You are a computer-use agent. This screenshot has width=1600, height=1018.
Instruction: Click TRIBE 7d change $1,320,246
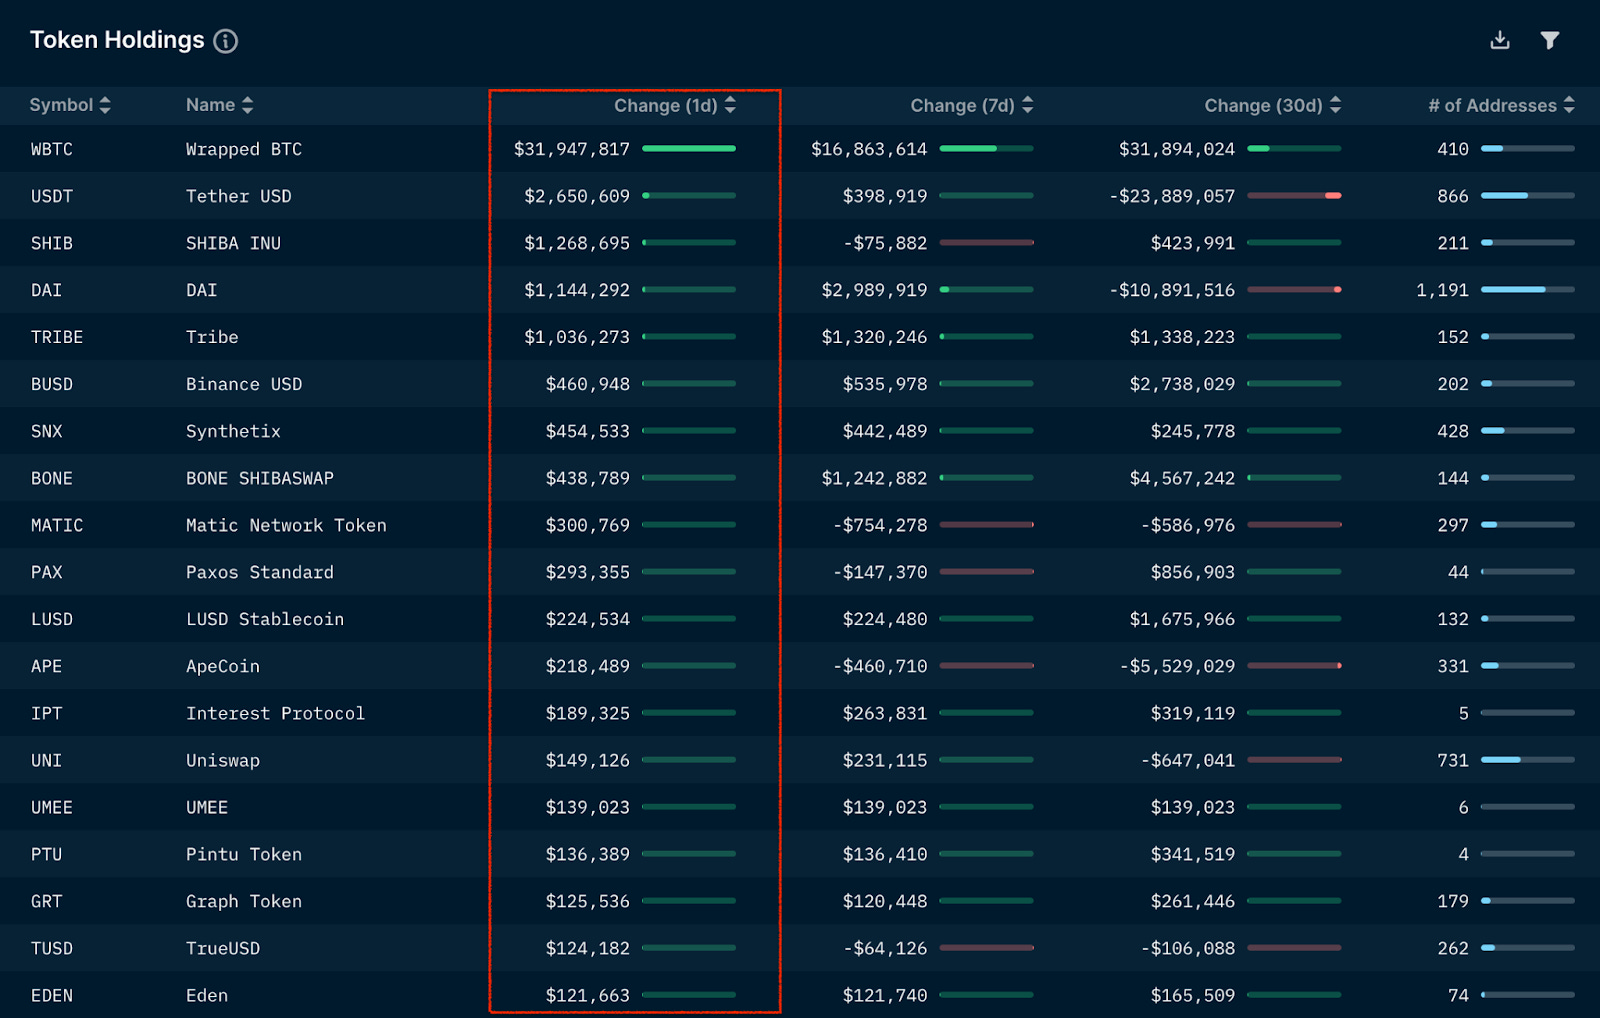coord(874,337)
